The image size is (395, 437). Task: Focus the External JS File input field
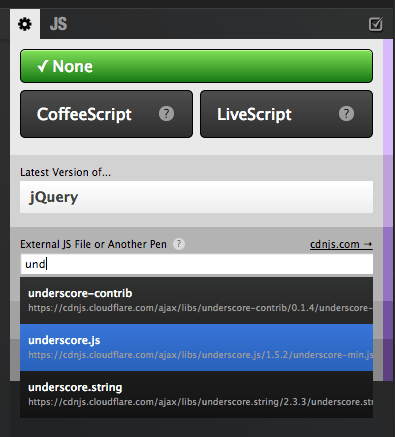pyautogui.click(x=196, y=264)
